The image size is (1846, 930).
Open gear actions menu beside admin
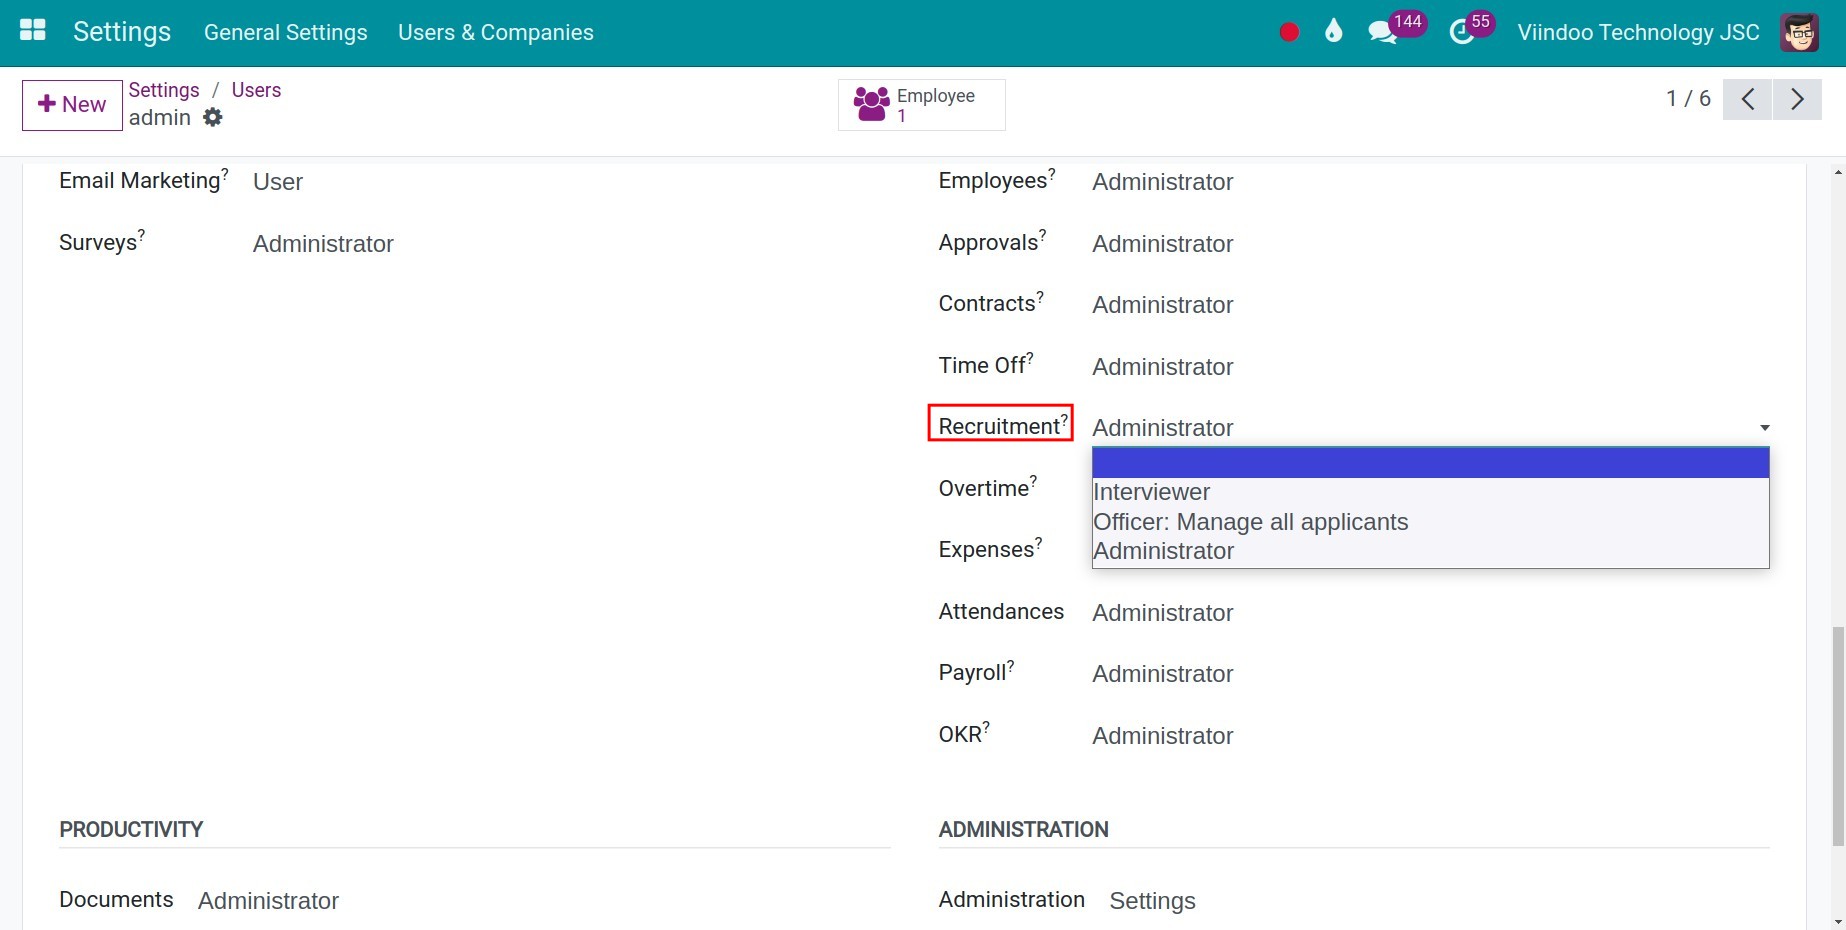(213, 118)
